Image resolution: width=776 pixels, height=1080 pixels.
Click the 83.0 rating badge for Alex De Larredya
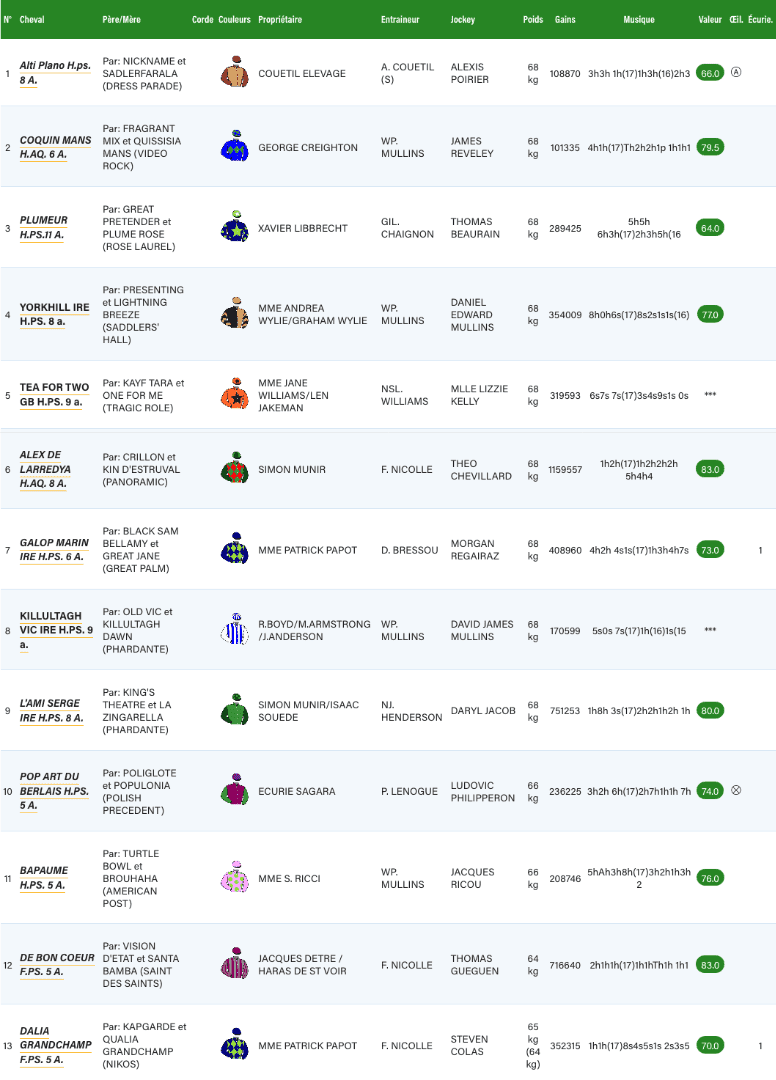pos(710,468)
